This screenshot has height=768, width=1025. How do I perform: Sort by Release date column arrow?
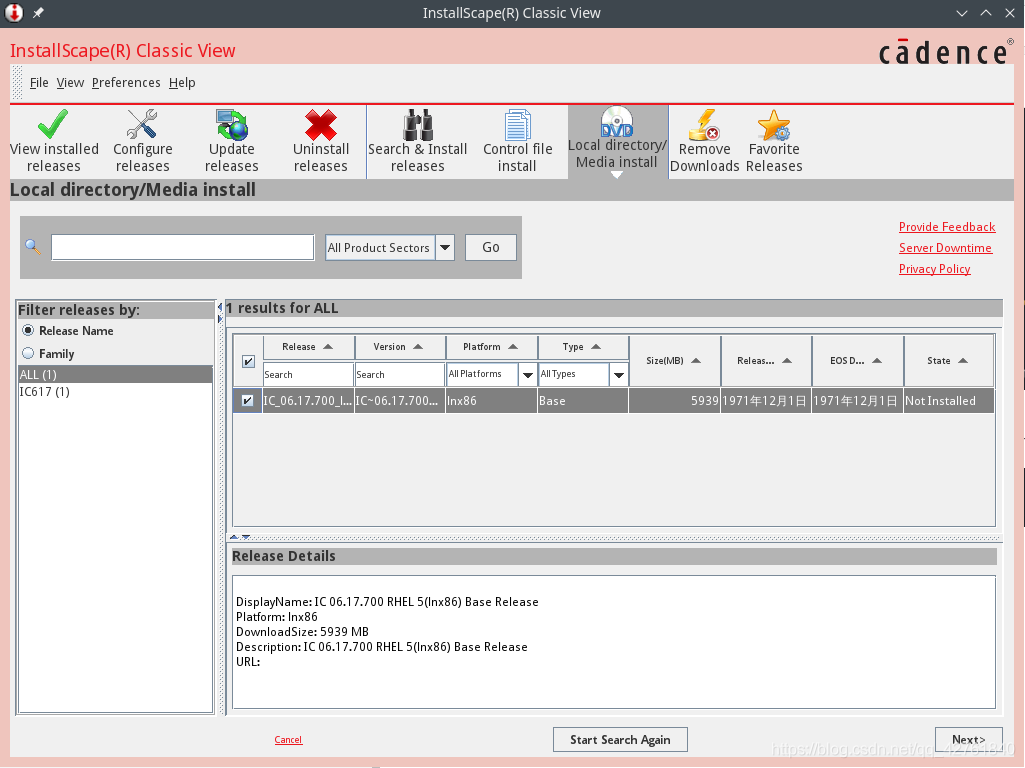coord(787,361)
